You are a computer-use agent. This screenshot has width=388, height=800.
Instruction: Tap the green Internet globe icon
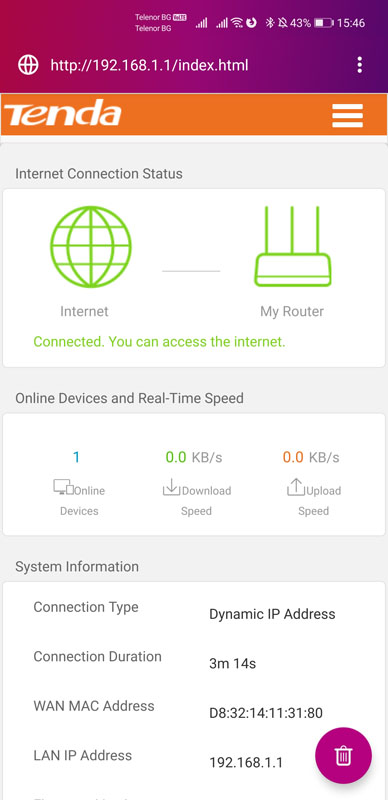(91, 247)
